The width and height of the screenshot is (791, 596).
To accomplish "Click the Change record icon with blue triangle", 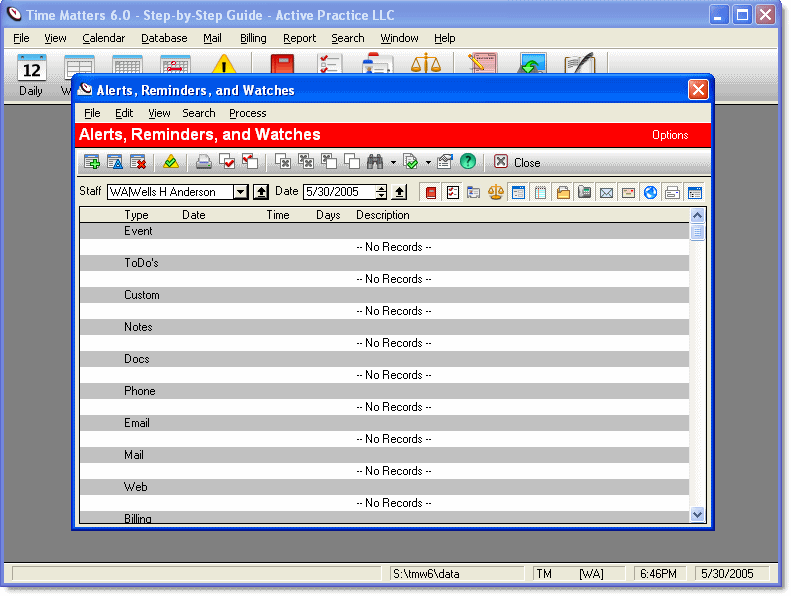I will (115, 162).
